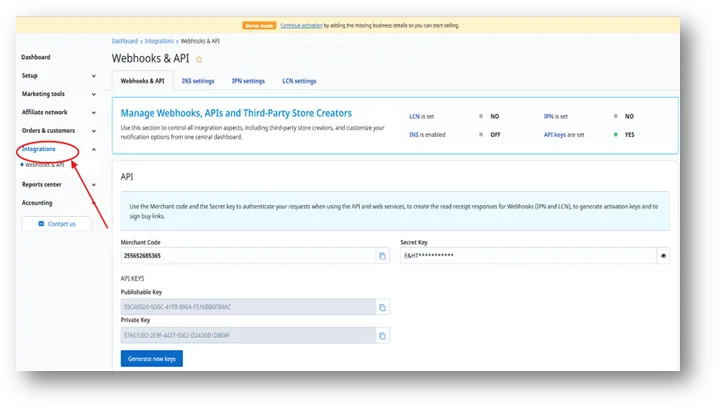Open the Dashboard sidebar item
This screenshot has width=718, height=408.
pos(36,57)
